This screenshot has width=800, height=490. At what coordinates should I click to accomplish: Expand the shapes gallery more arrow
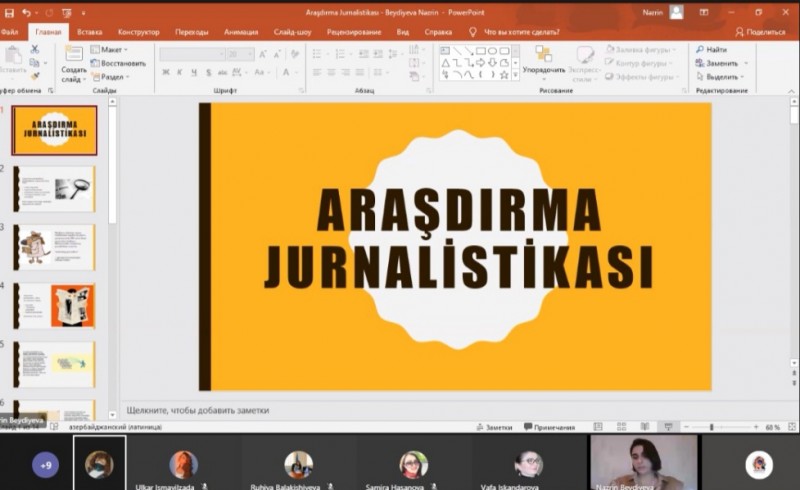tap(515, 75)
